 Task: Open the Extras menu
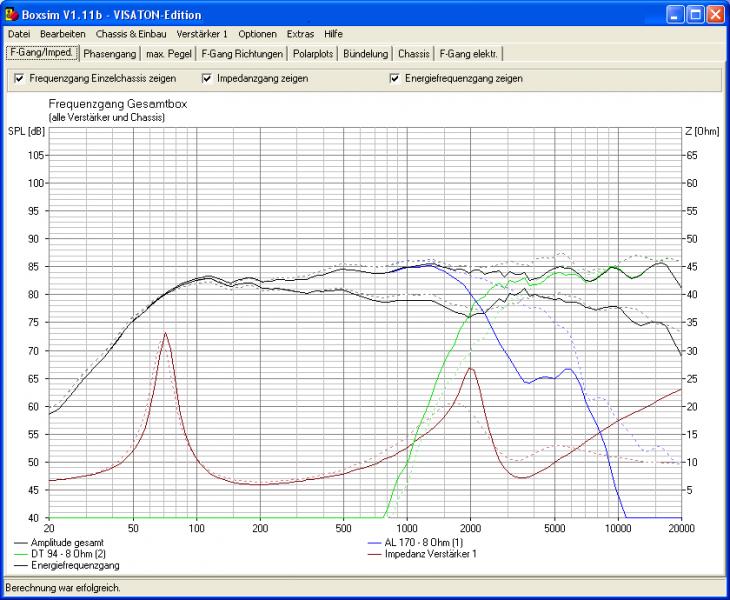(300, 34)
